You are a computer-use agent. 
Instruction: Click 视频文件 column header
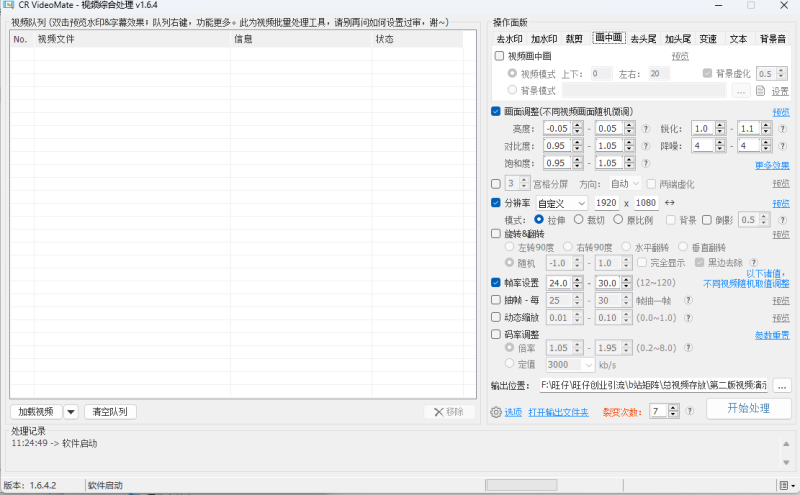132,39
